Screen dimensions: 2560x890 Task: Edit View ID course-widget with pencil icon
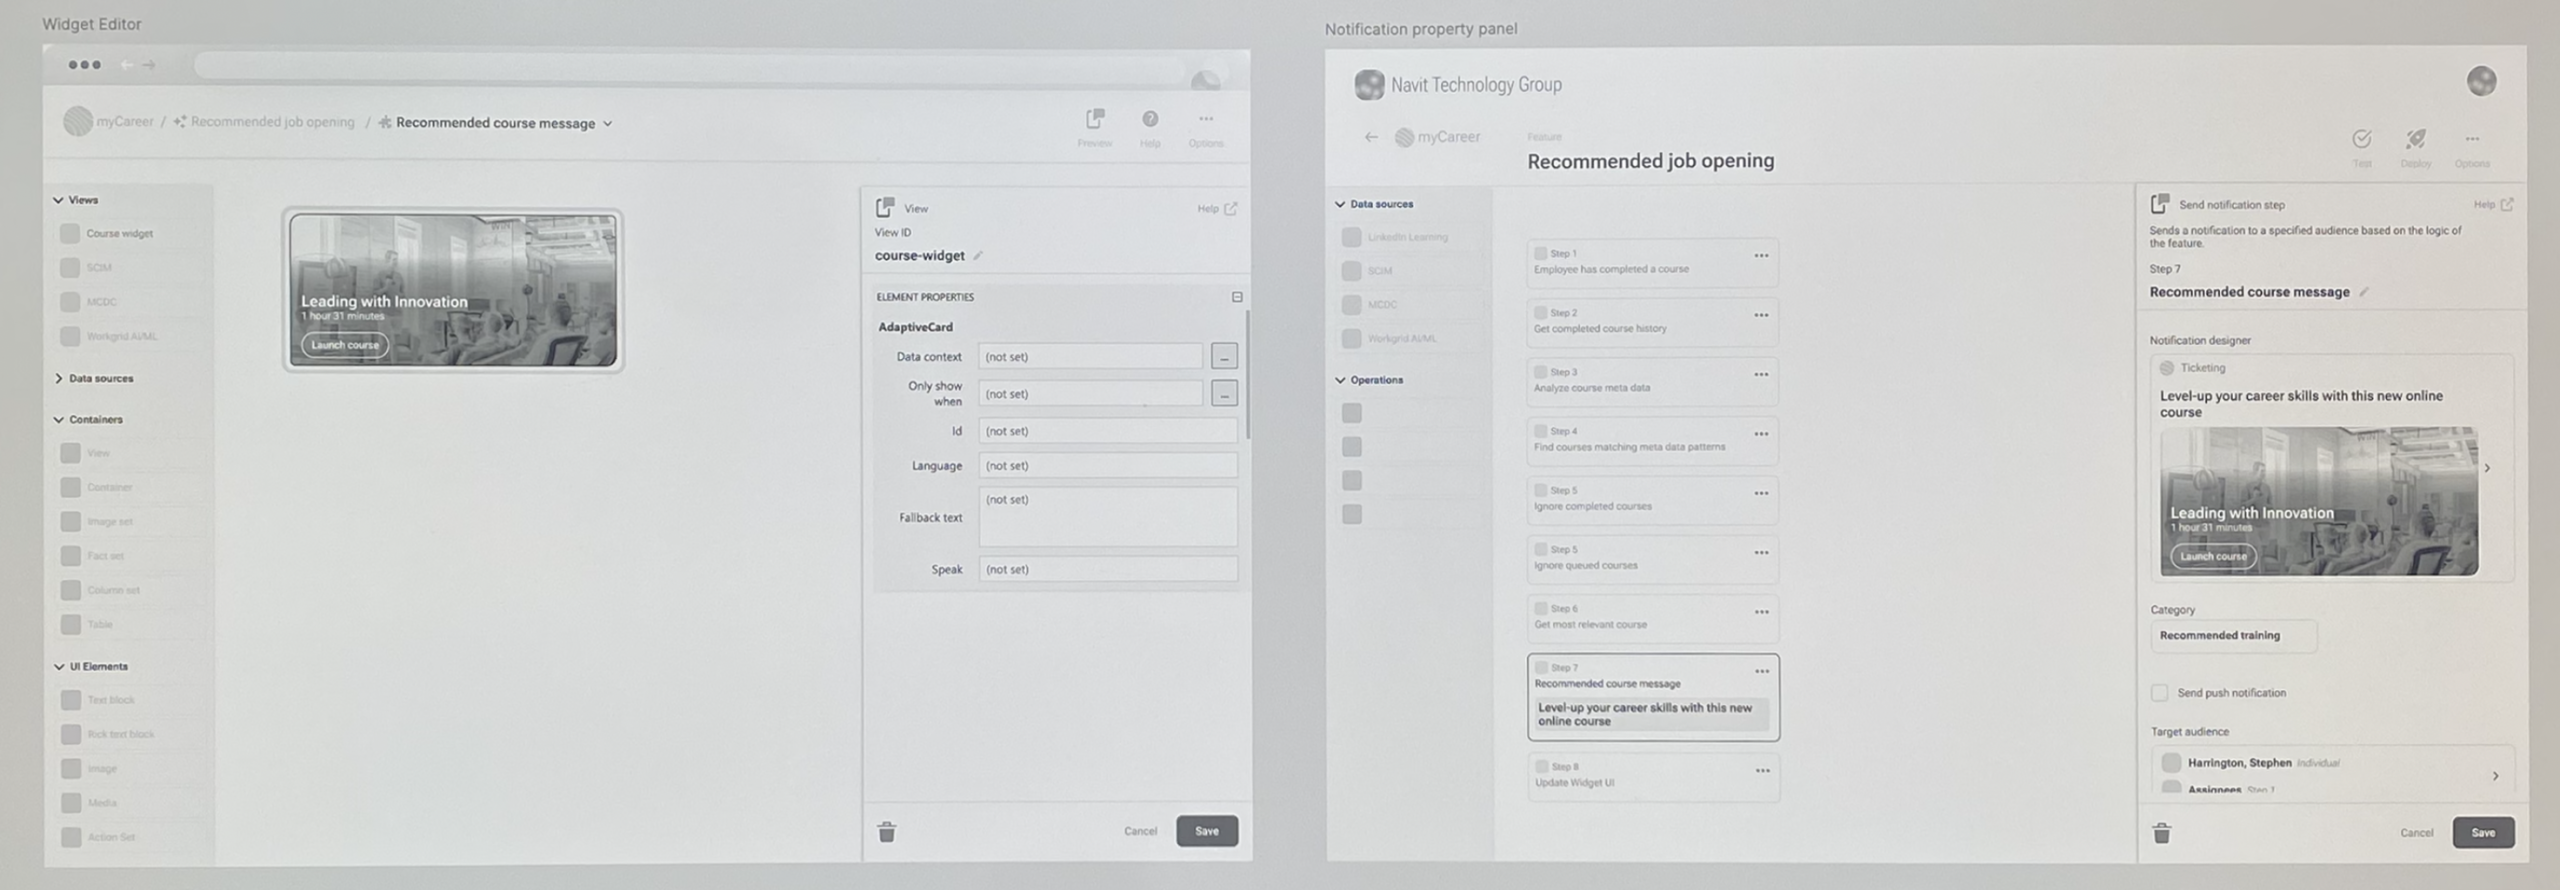979,256
